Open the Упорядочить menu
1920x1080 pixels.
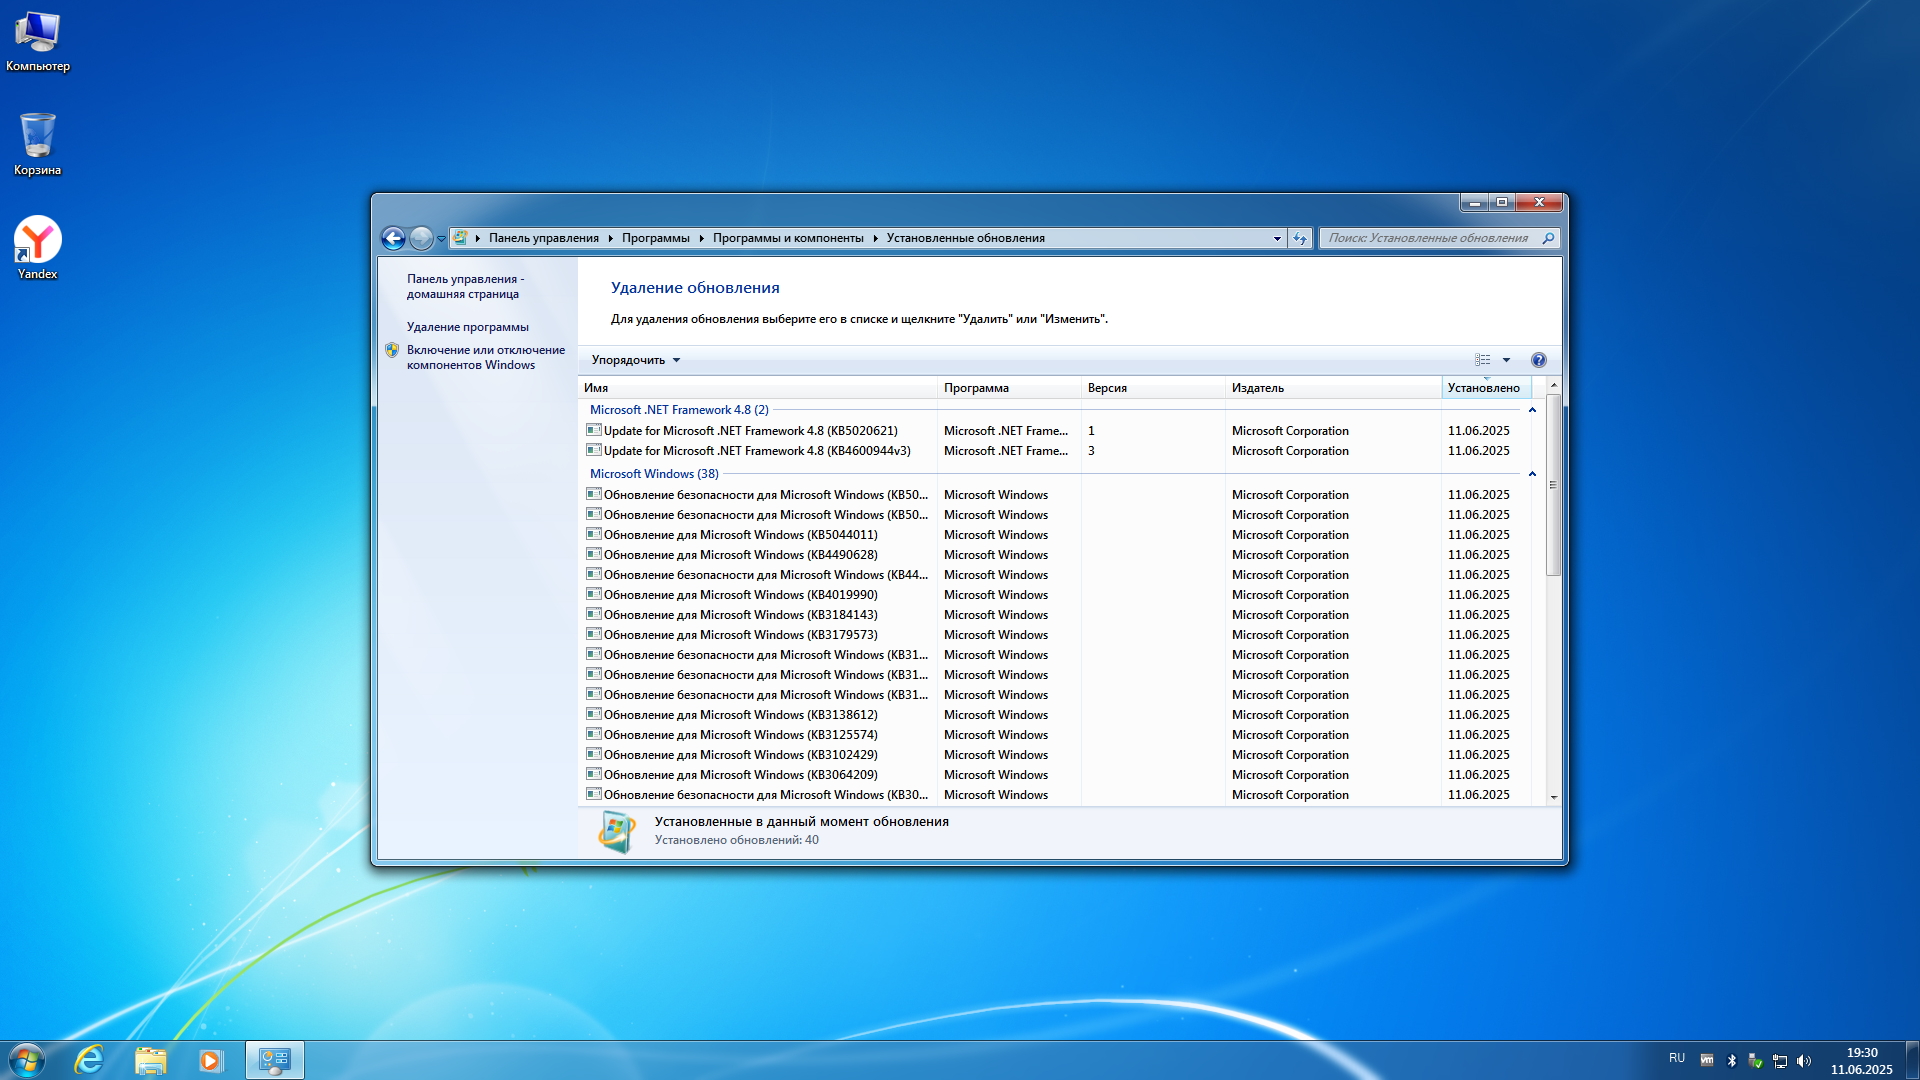pos(636,360)
